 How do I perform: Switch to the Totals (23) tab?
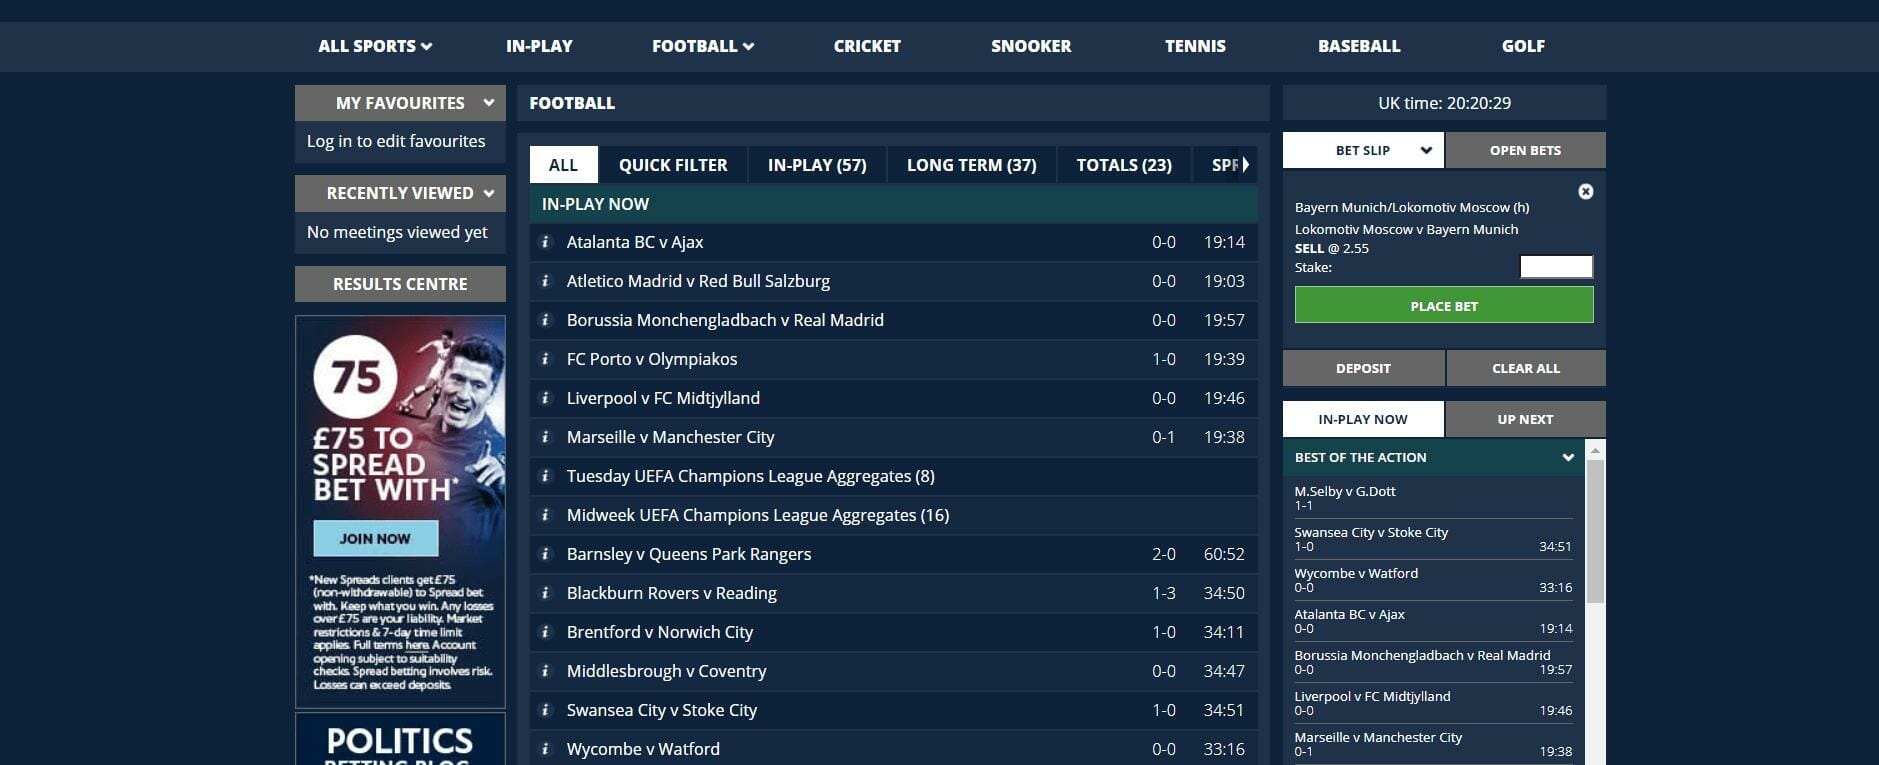(1124, 165)
